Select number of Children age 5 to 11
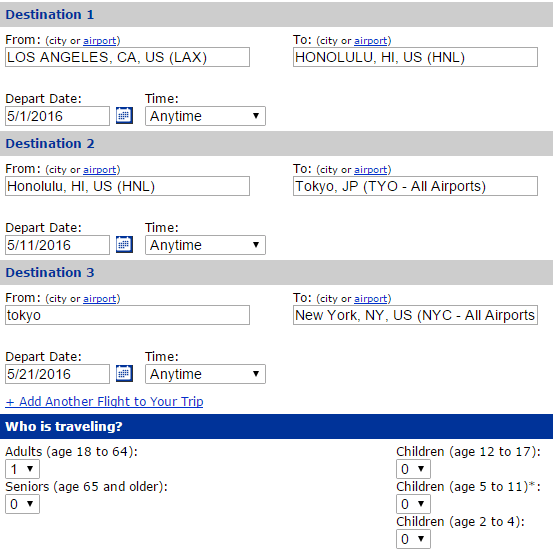Viewport: 553px width, 551px height. 413,504
